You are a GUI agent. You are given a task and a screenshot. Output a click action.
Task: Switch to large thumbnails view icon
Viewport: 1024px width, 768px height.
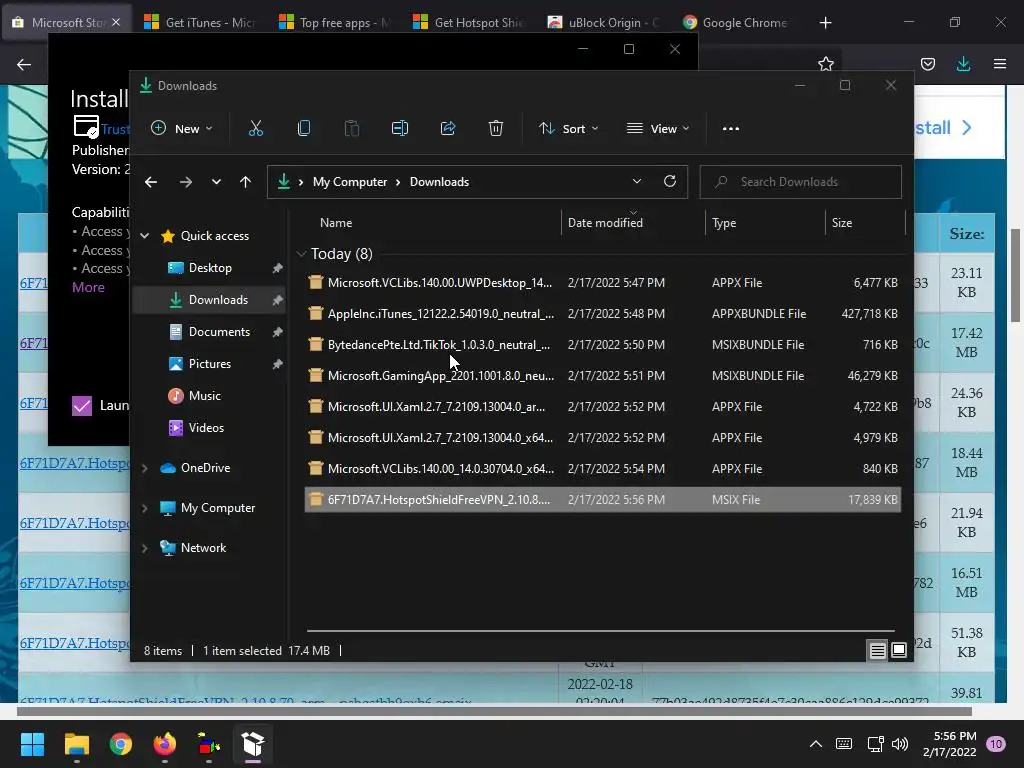[899, 650]
